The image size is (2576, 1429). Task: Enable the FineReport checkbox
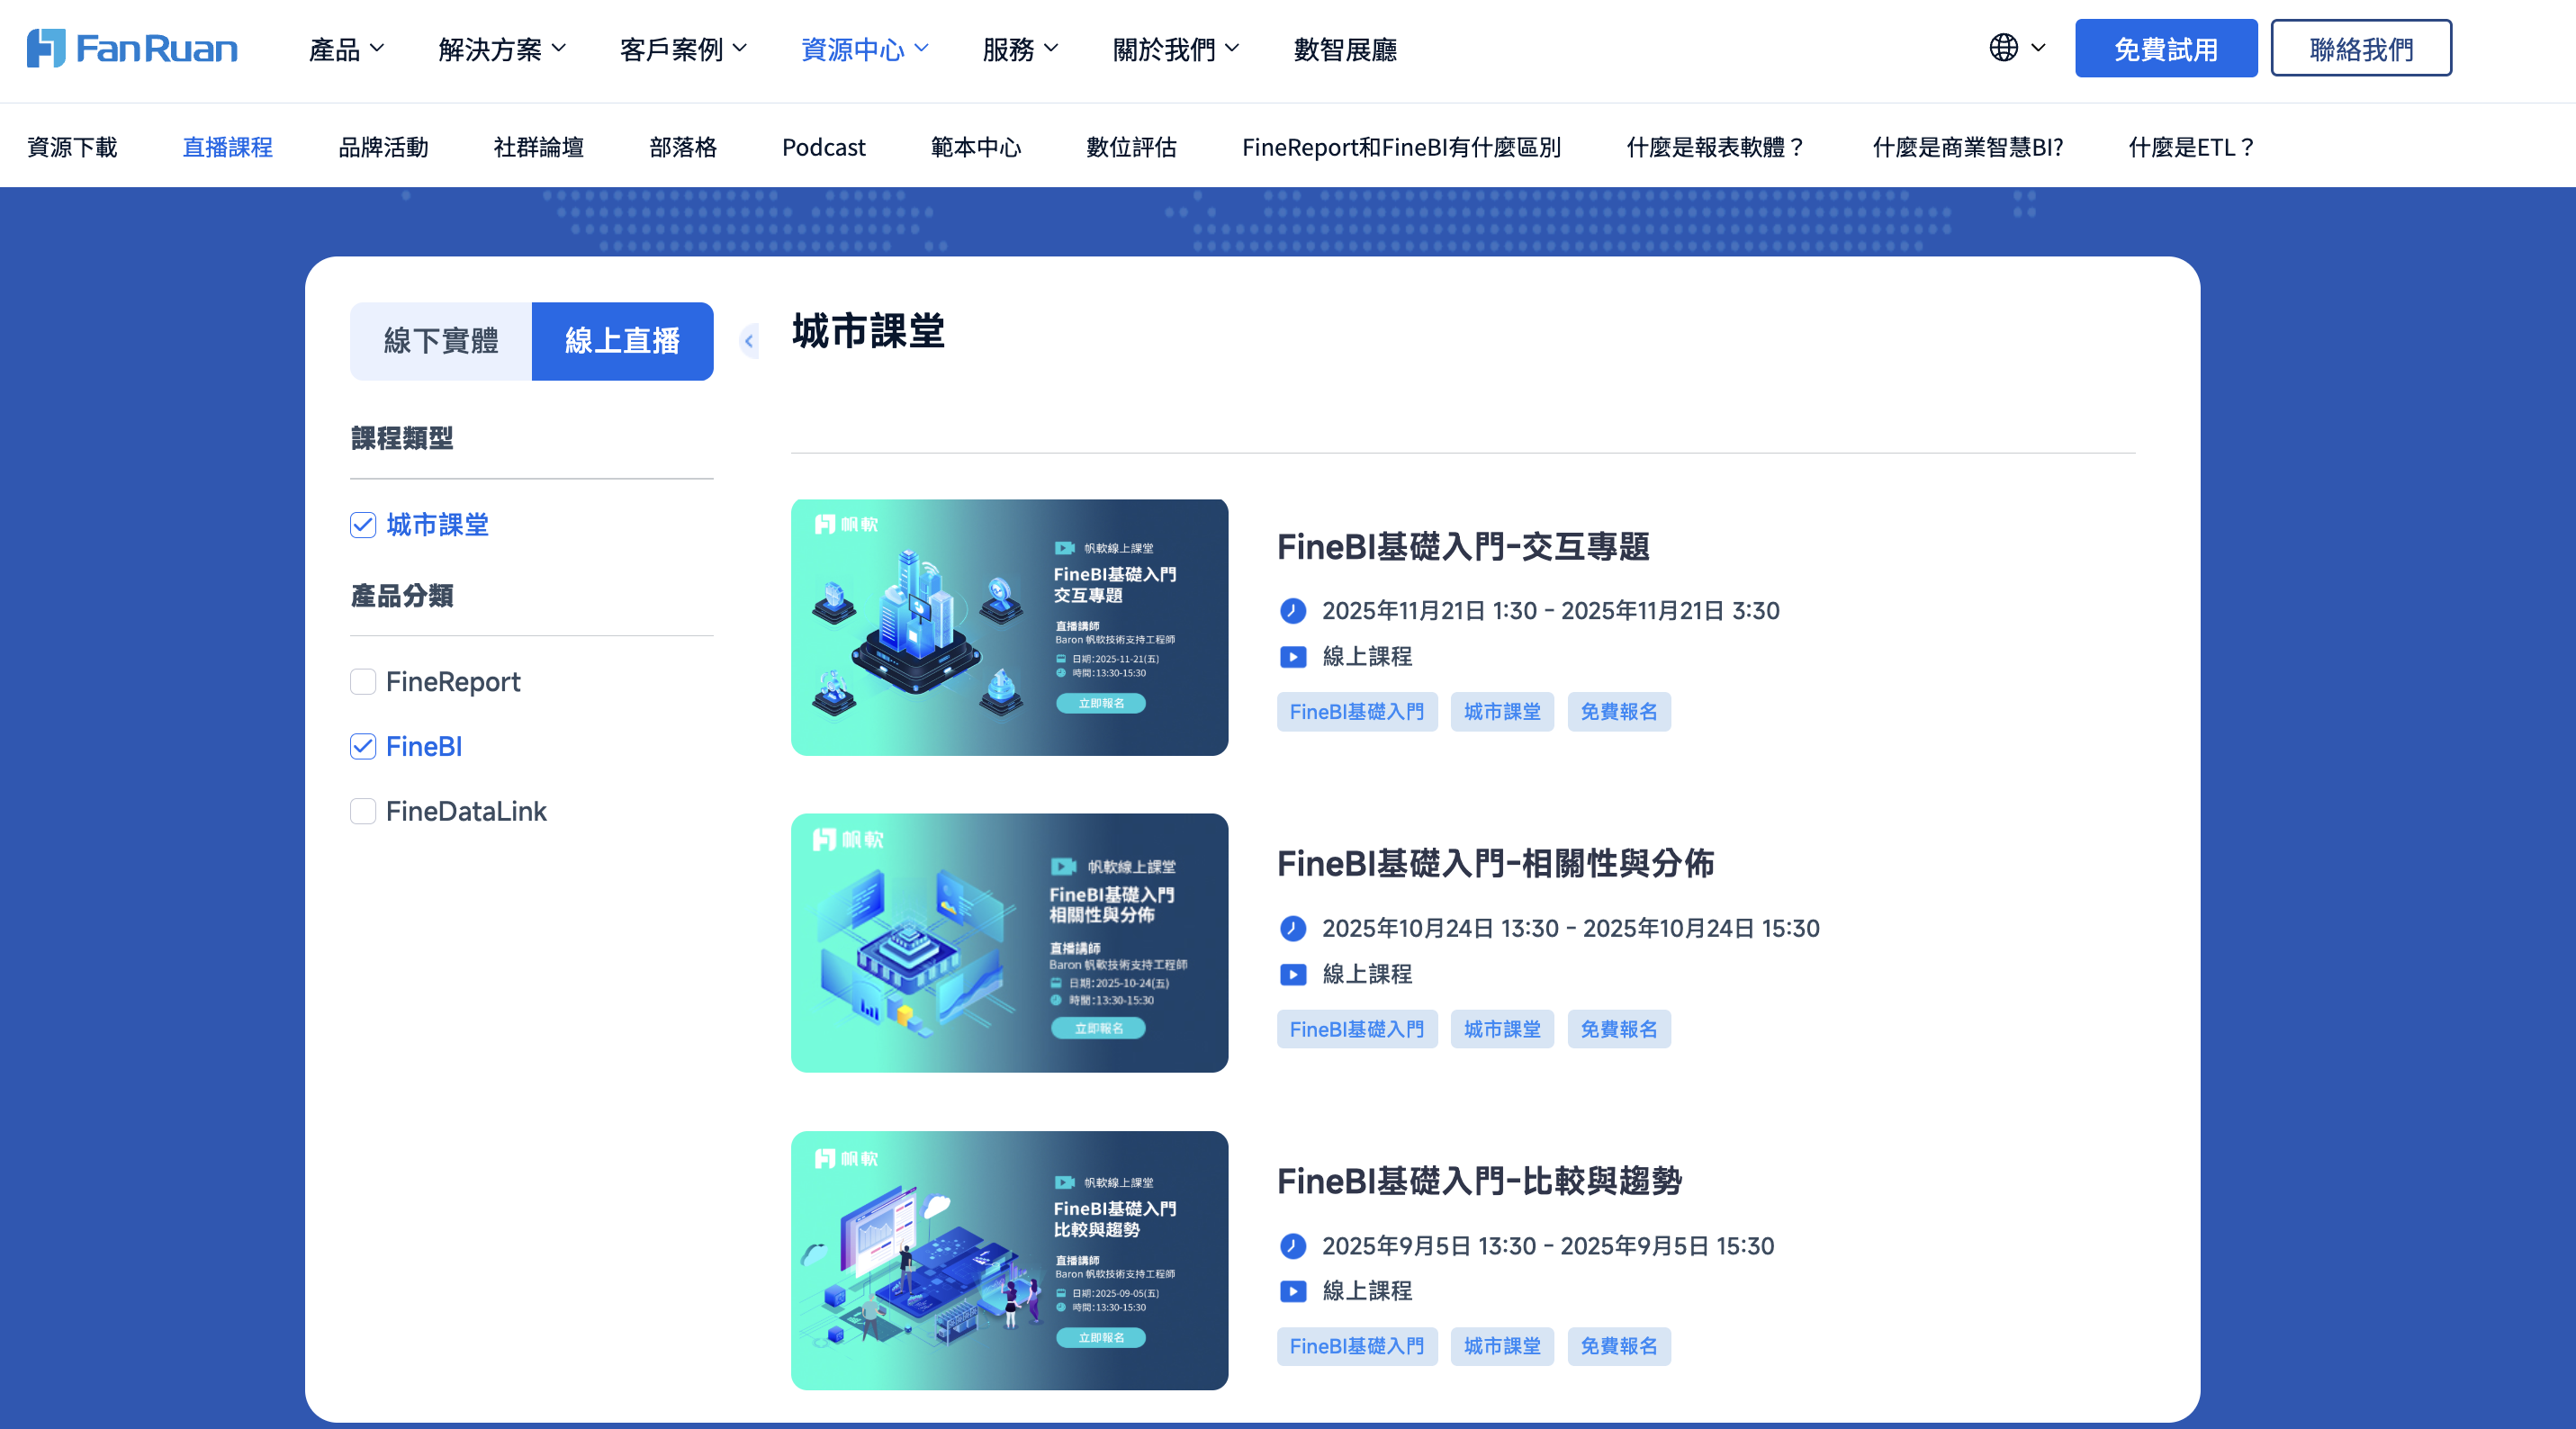[x=363, y=682]
